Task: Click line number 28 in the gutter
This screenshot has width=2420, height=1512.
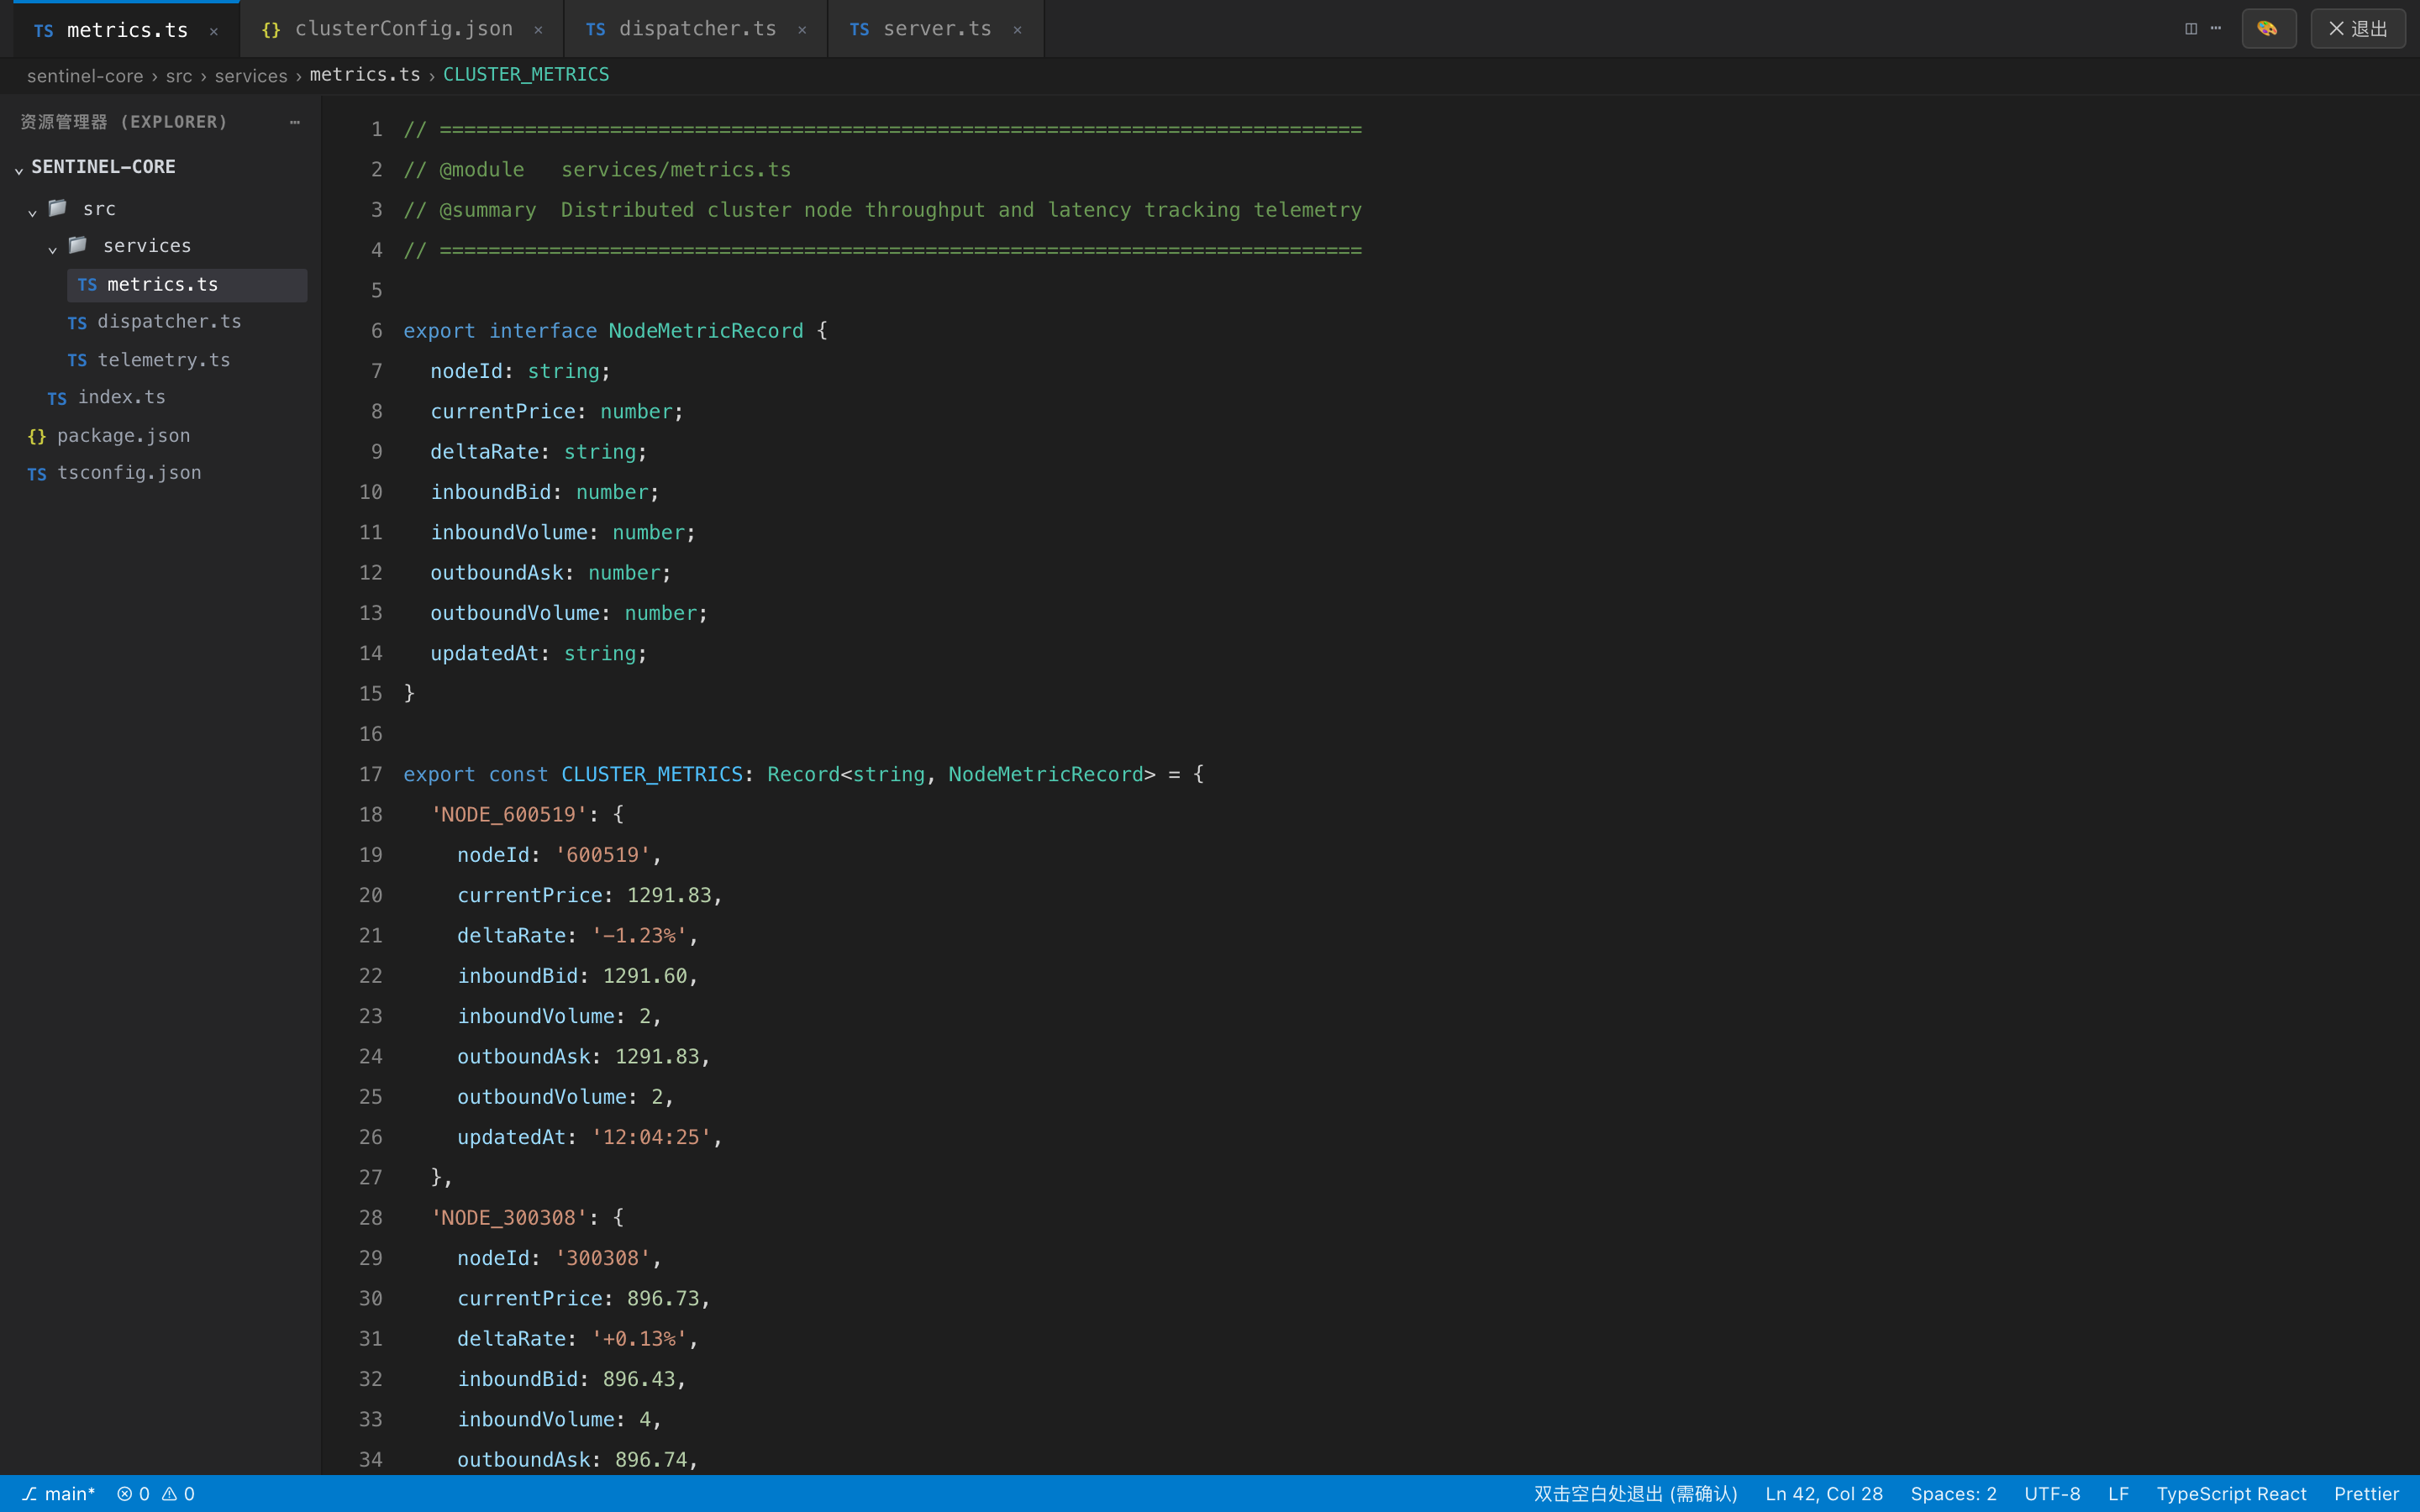Action: (370, 1218)
